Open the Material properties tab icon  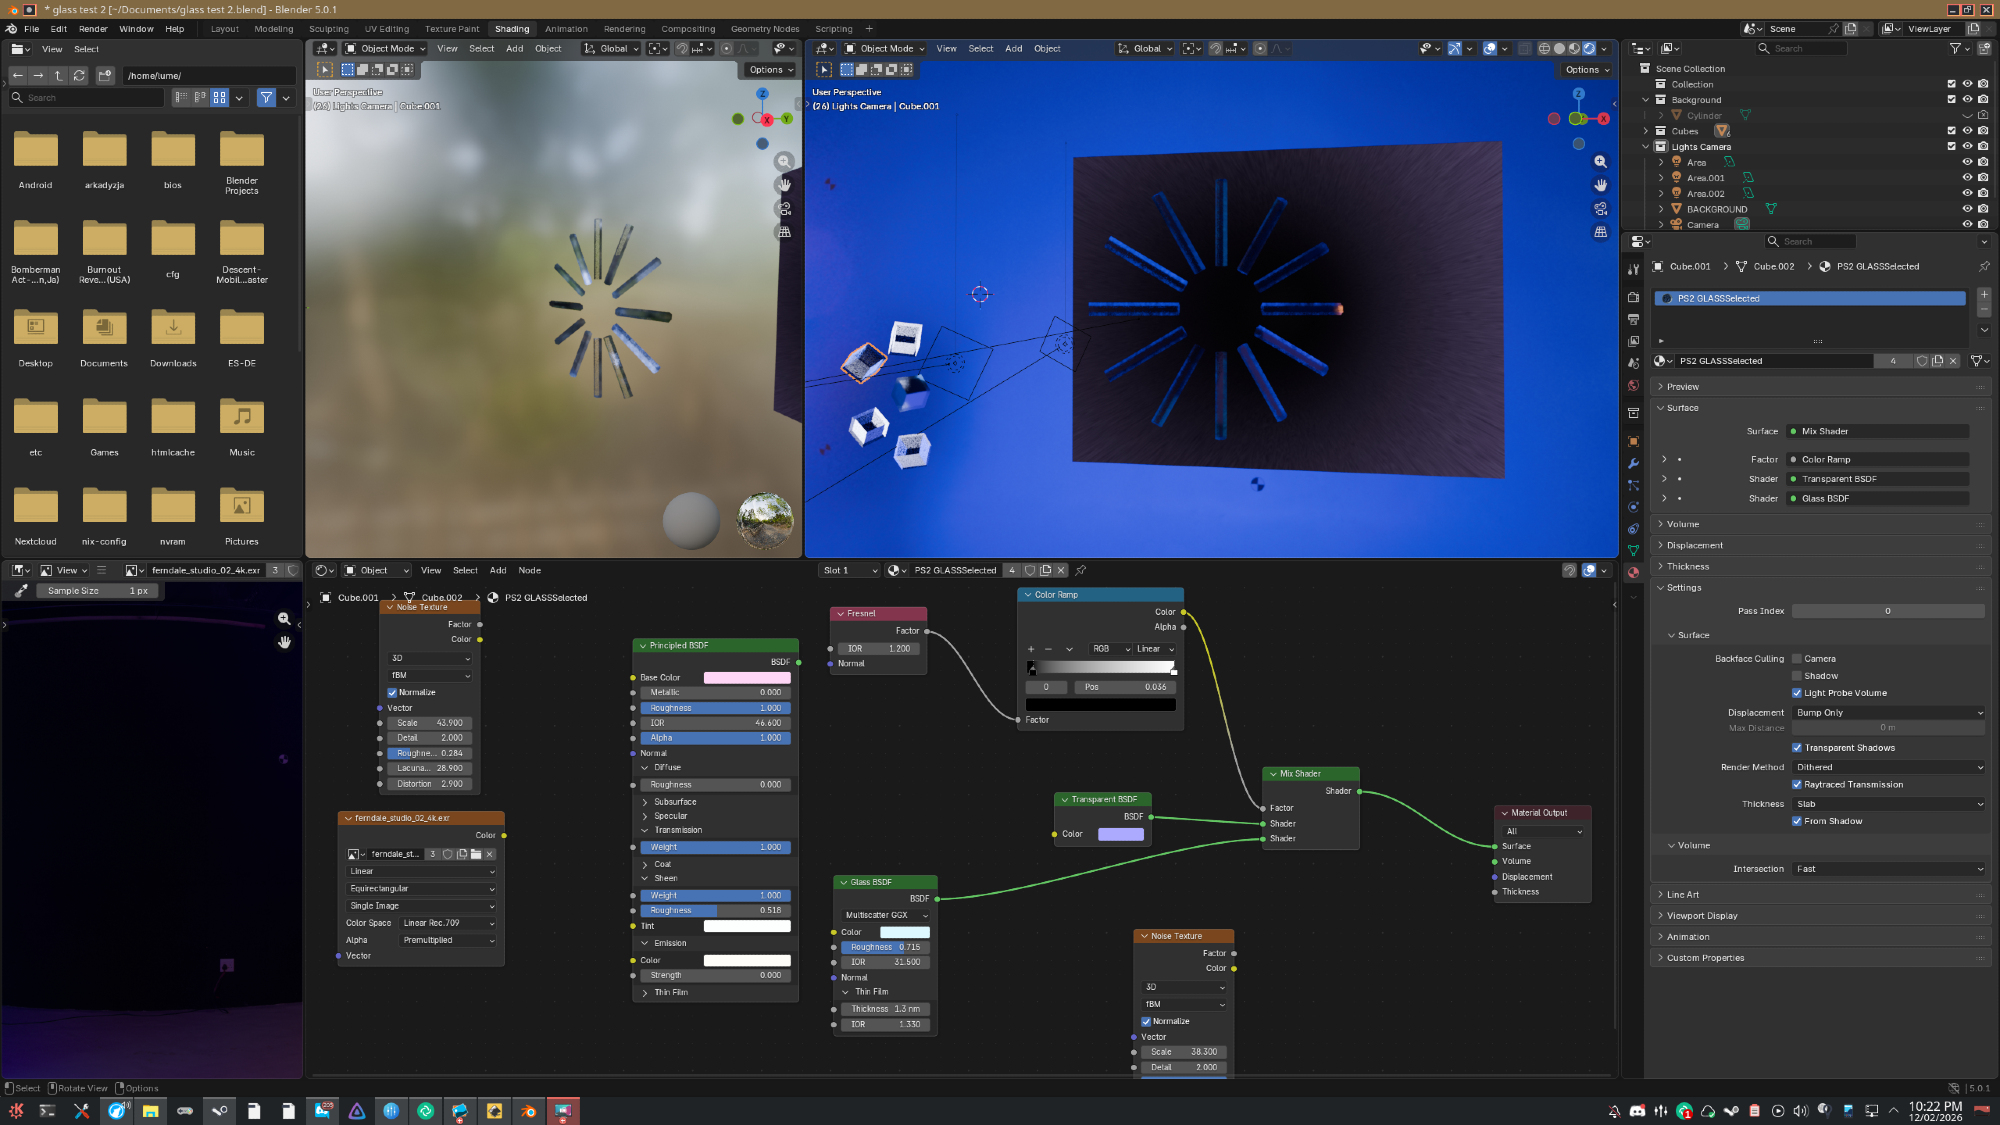(1633, 573)
